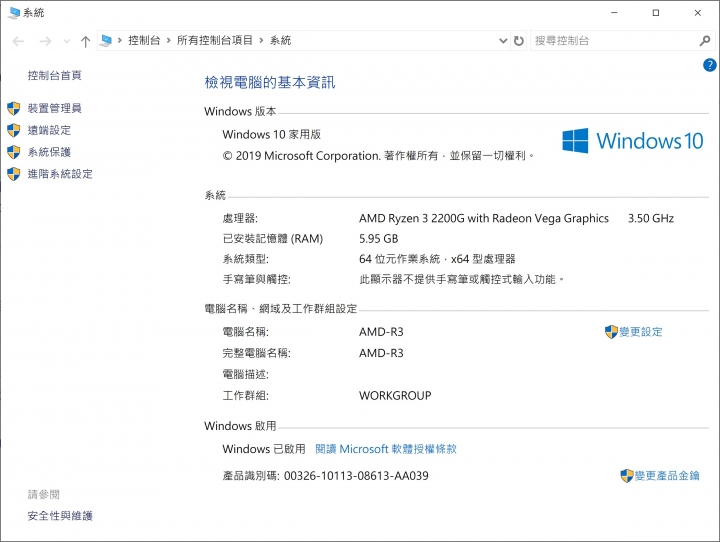This screenshot has height=542, width=720.
Task: Click shield icon next to 變更設定
Action: (x=611, y=332)
